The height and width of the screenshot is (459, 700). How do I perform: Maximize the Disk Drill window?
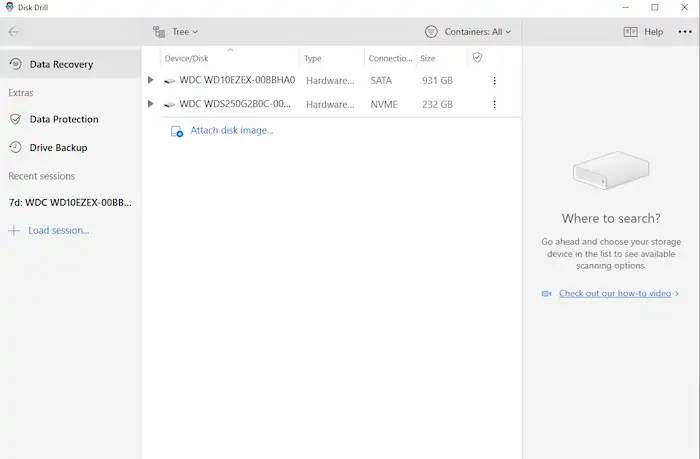click(x=654, y=7)
